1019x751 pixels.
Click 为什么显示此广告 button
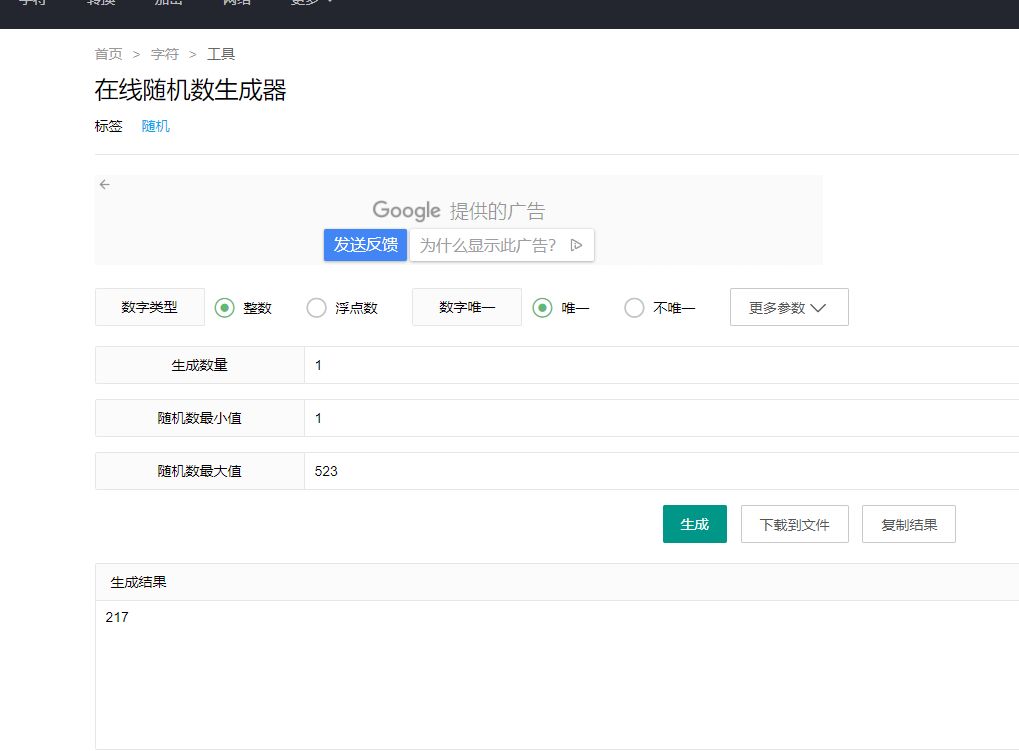tap(488, 245)
